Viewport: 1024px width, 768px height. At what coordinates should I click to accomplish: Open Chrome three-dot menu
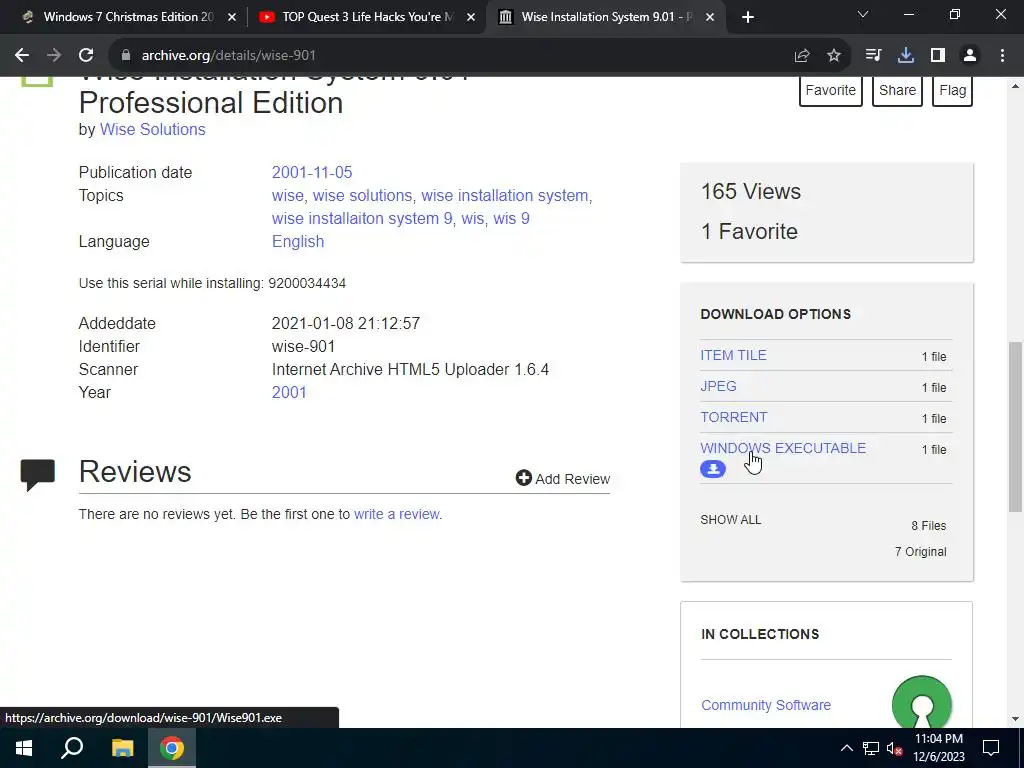coord(1002,56)
